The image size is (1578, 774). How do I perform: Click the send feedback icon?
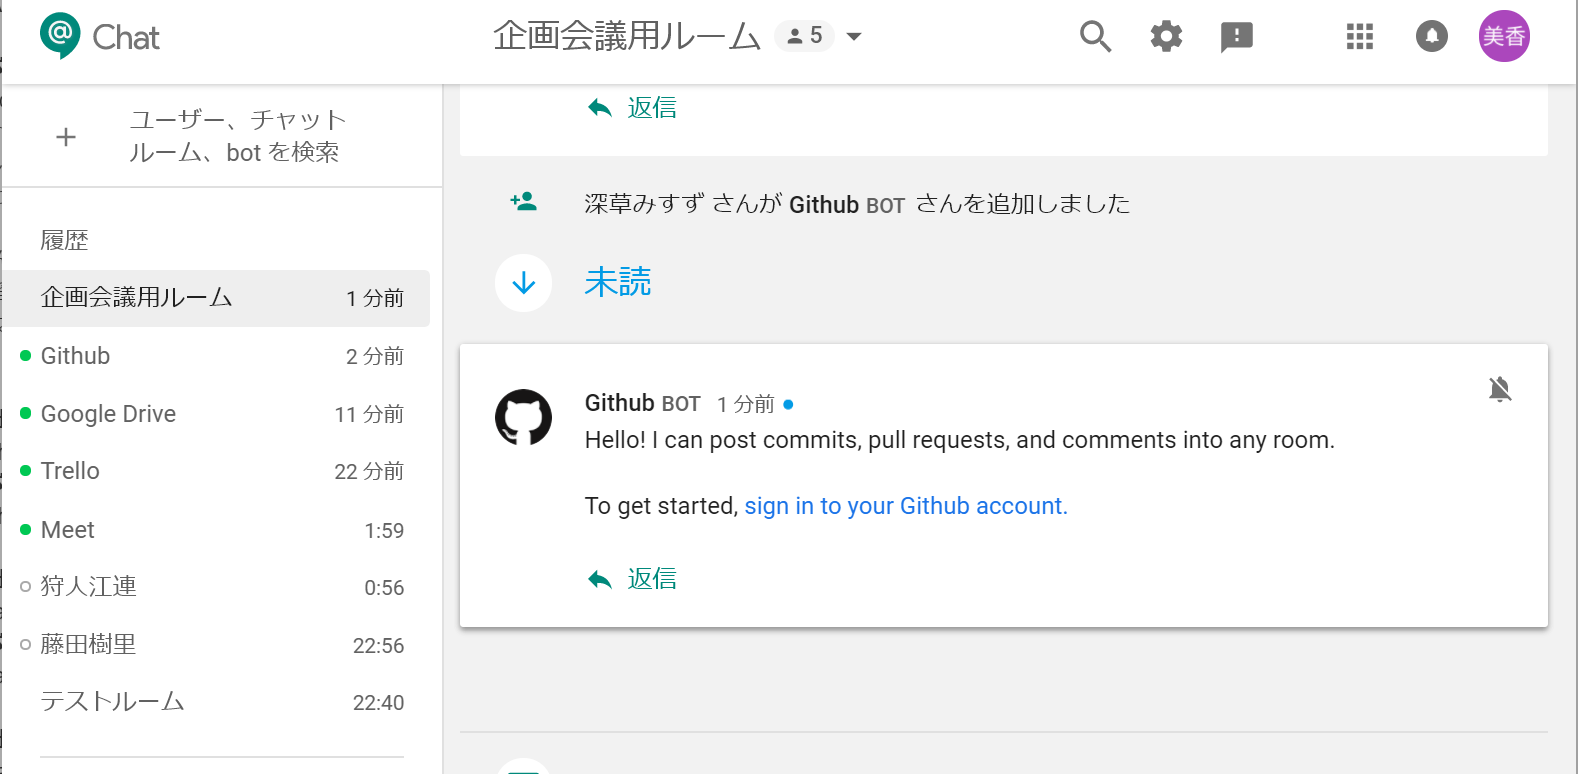pyautogui.click(x=1237, y=38)
